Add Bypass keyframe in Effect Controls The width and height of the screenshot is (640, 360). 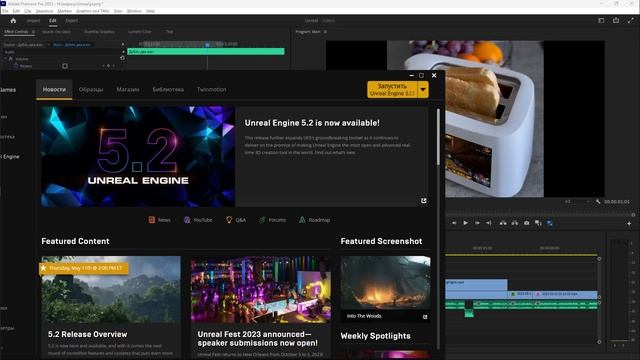tap(108, 66)
